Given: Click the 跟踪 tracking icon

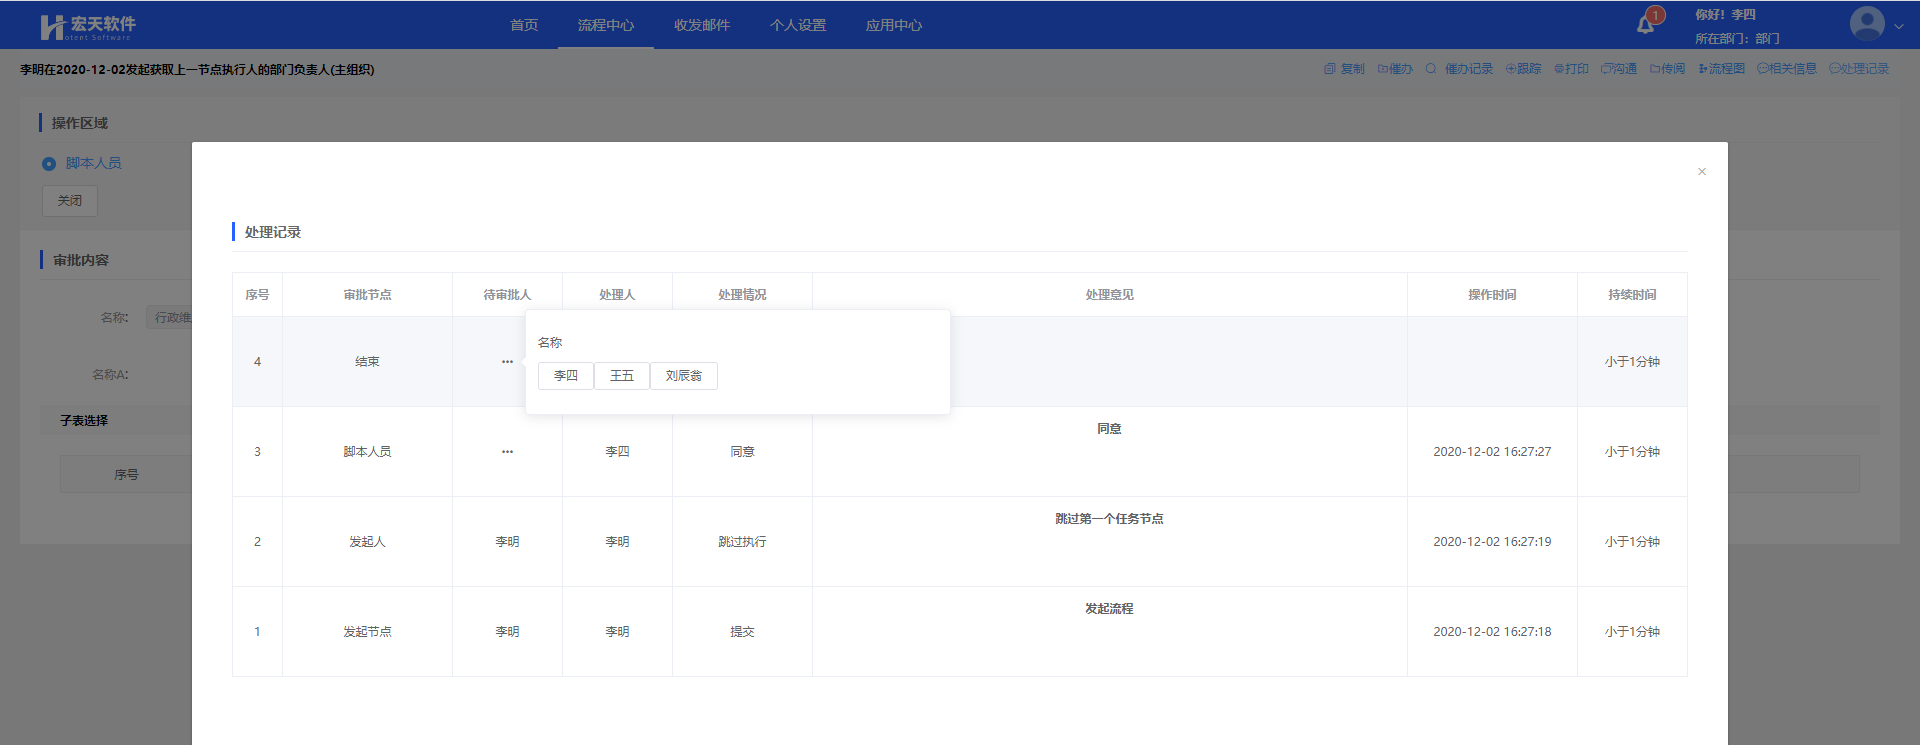Looking at the screenshot, I should [x=1511, y=69].
